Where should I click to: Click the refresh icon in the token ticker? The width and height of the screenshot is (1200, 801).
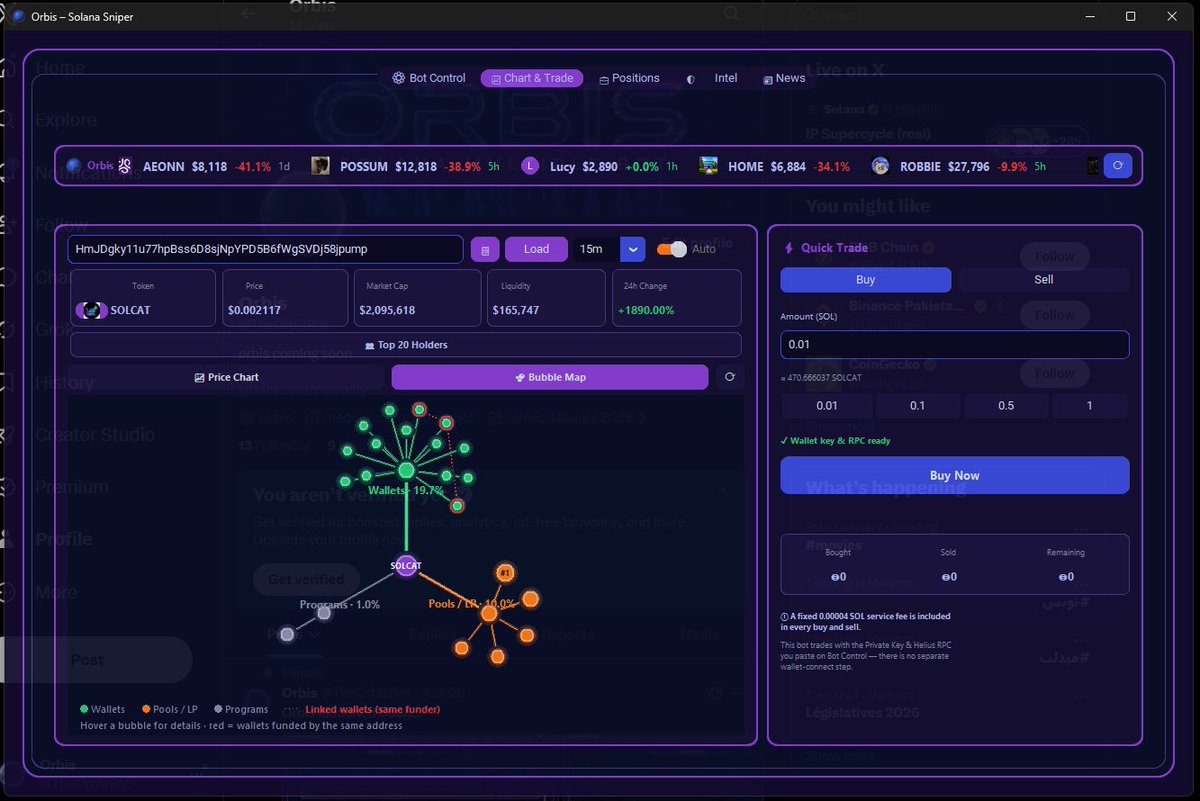[x=1118, y=166]
